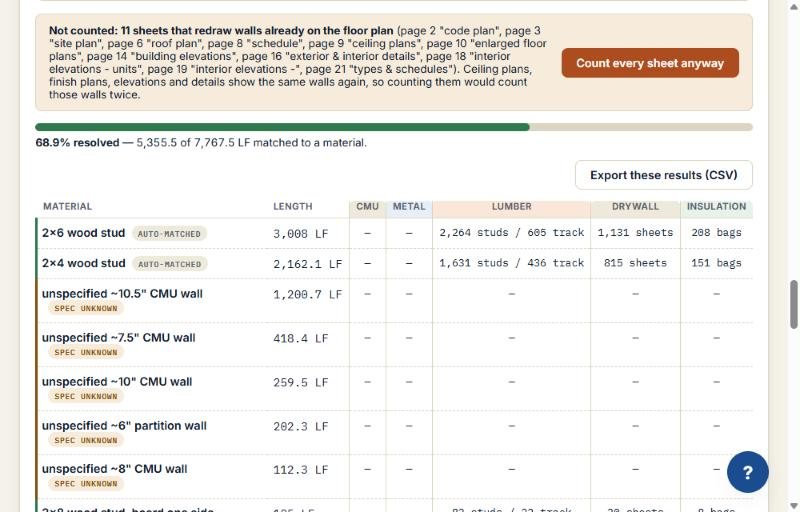This screenshot has width=800, height=512.
Task: Click the 2×6 wood stud row name
Action: [x=83, y=233]
